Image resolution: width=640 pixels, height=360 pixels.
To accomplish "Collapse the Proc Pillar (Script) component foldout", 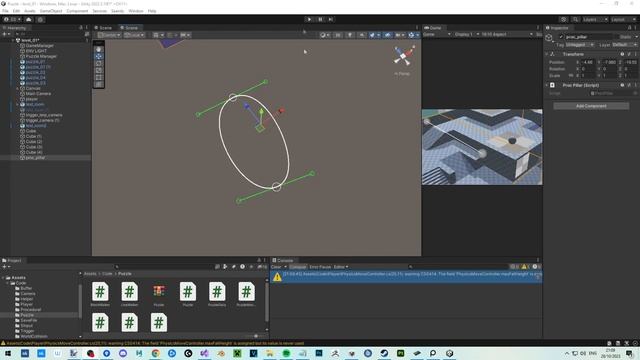I will [x=547, y=85].
